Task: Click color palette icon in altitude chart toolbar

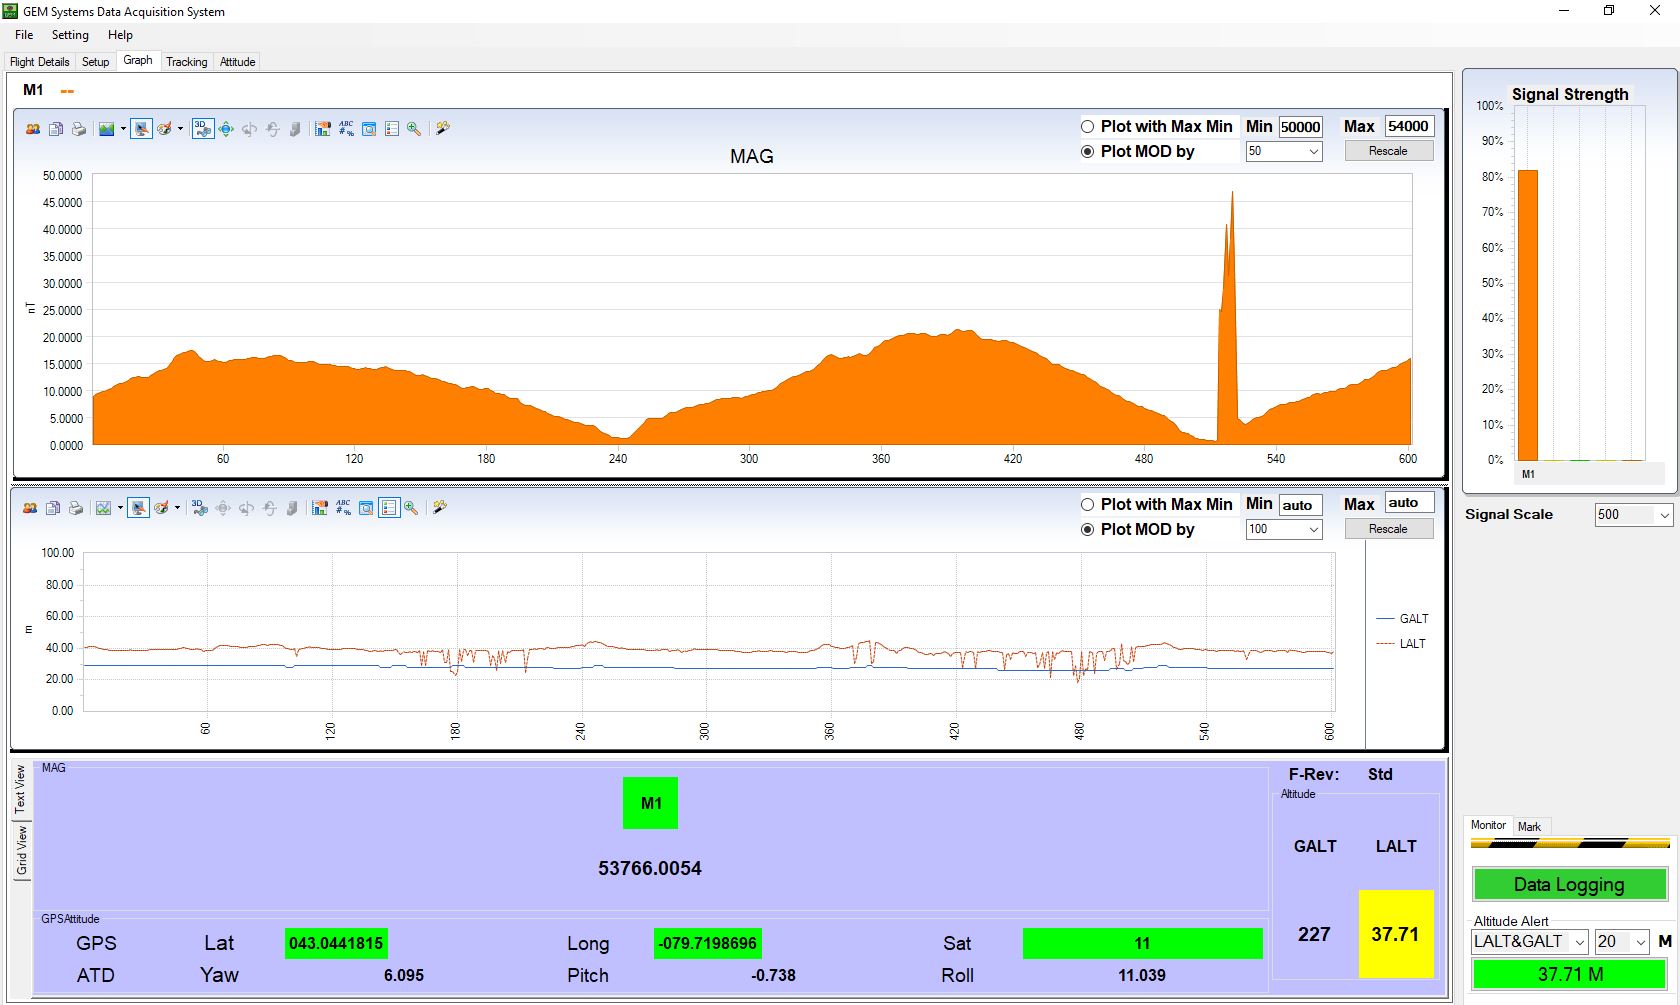Action: click(161, 508)
